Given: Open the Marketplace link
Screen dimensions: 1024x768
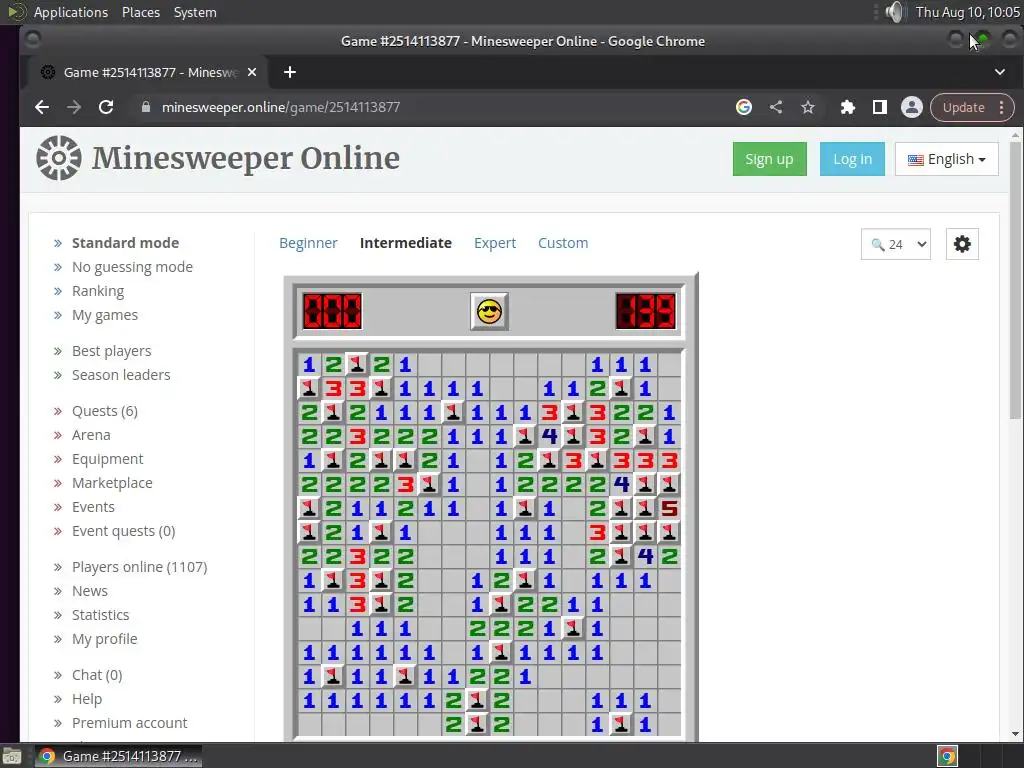Looking at the screenshot, I should point(112,483).
